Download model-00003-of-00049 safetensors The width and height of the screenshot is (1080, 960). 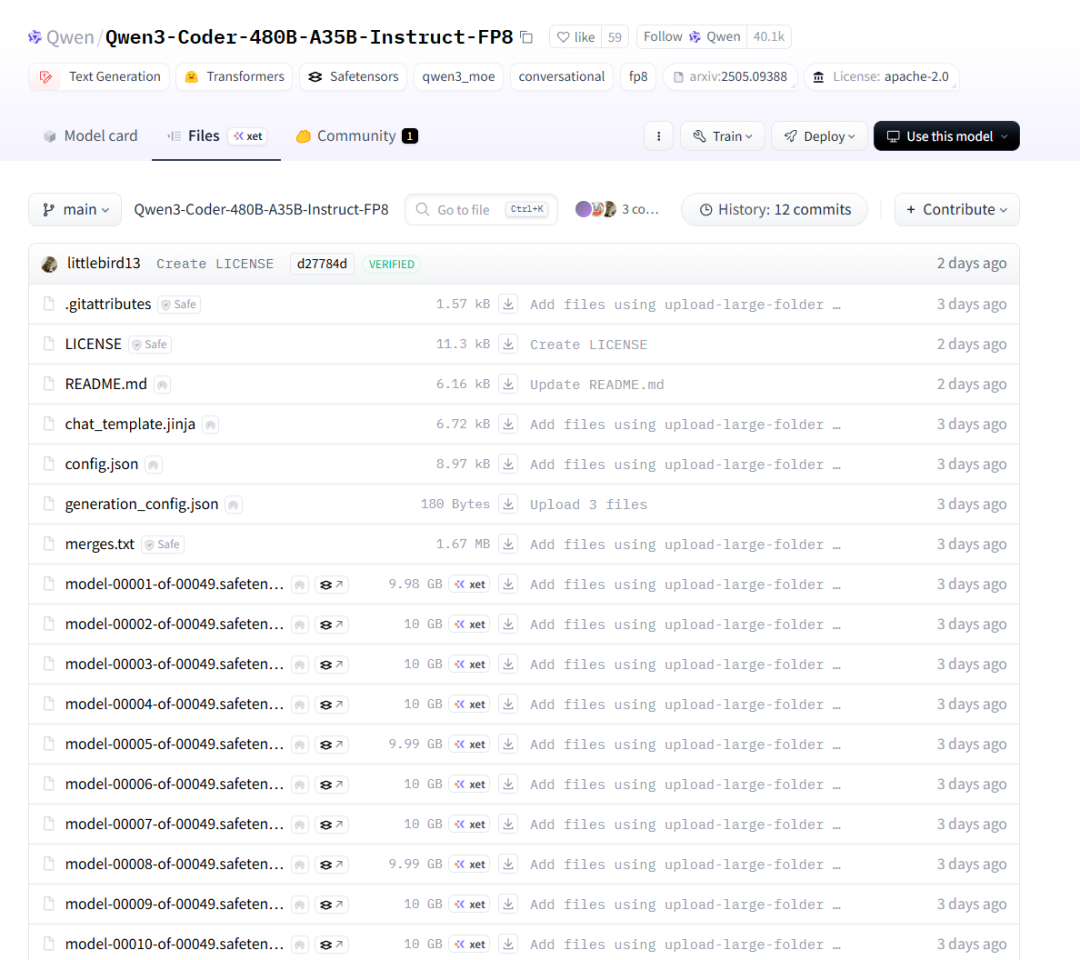coord(508,664)
